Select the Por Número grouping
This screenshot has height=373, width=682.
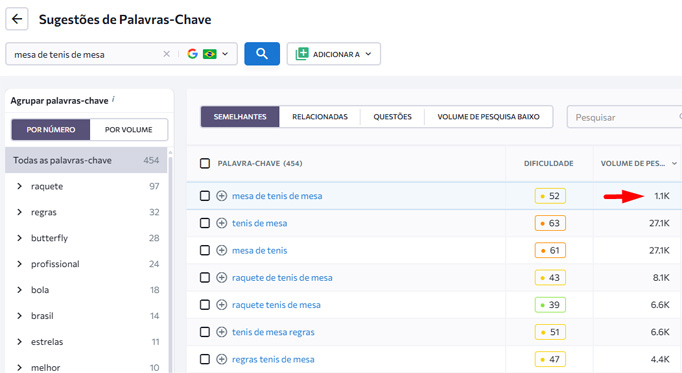[51, 130]
